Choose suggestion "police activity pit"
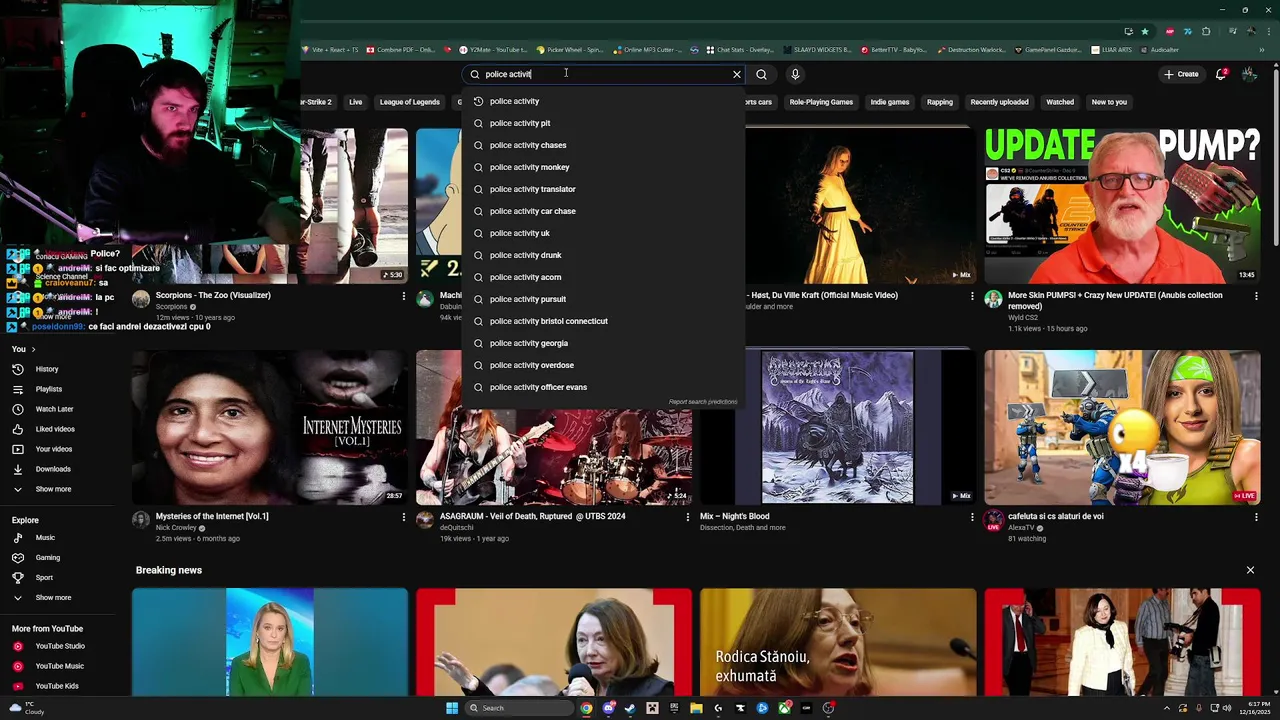This screenshot has width=1280, height=720. pyautogui.click(x=604, y=123)
